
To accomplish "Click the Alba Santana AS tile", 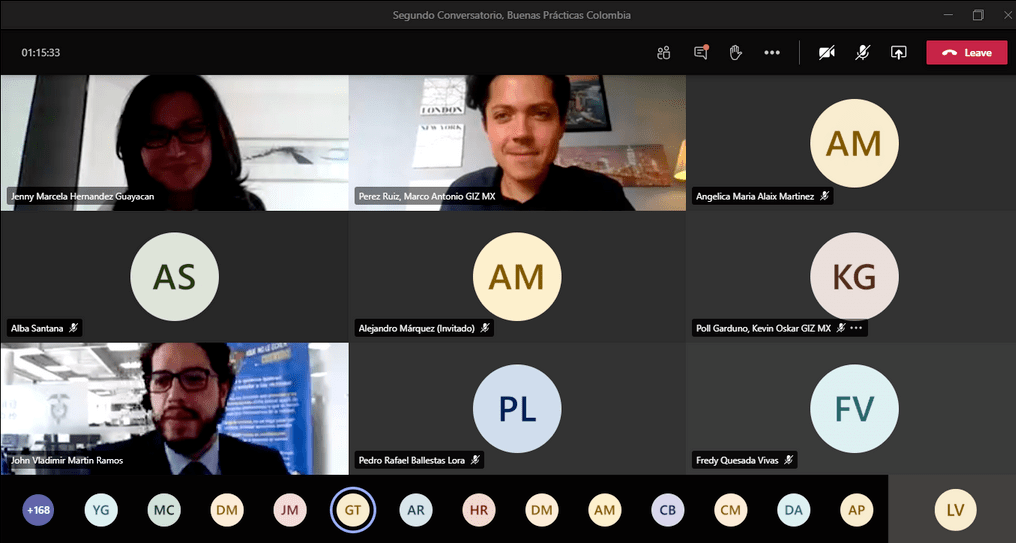I will pos(174,276).
